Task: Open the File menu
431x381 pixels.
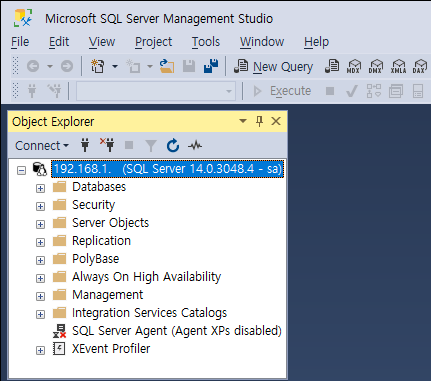Action: (x=20, y=42)
